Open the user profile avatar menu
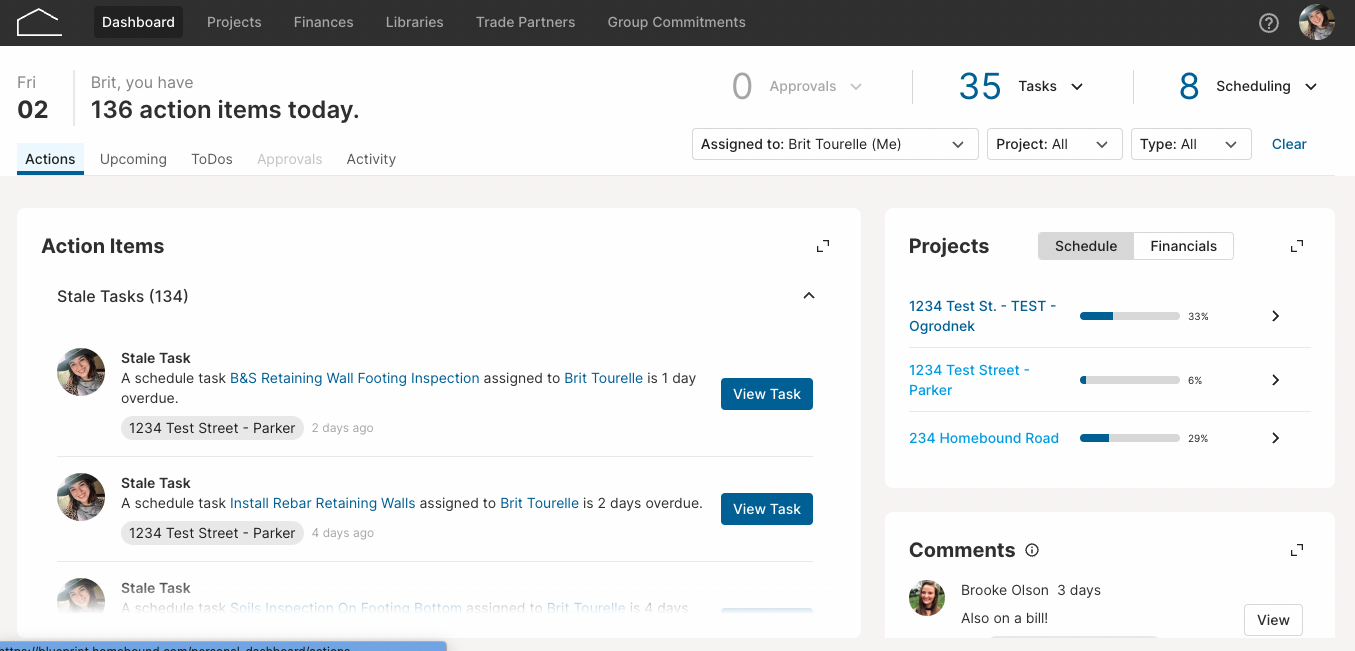1355x651 pixels. coord(1317,22)
